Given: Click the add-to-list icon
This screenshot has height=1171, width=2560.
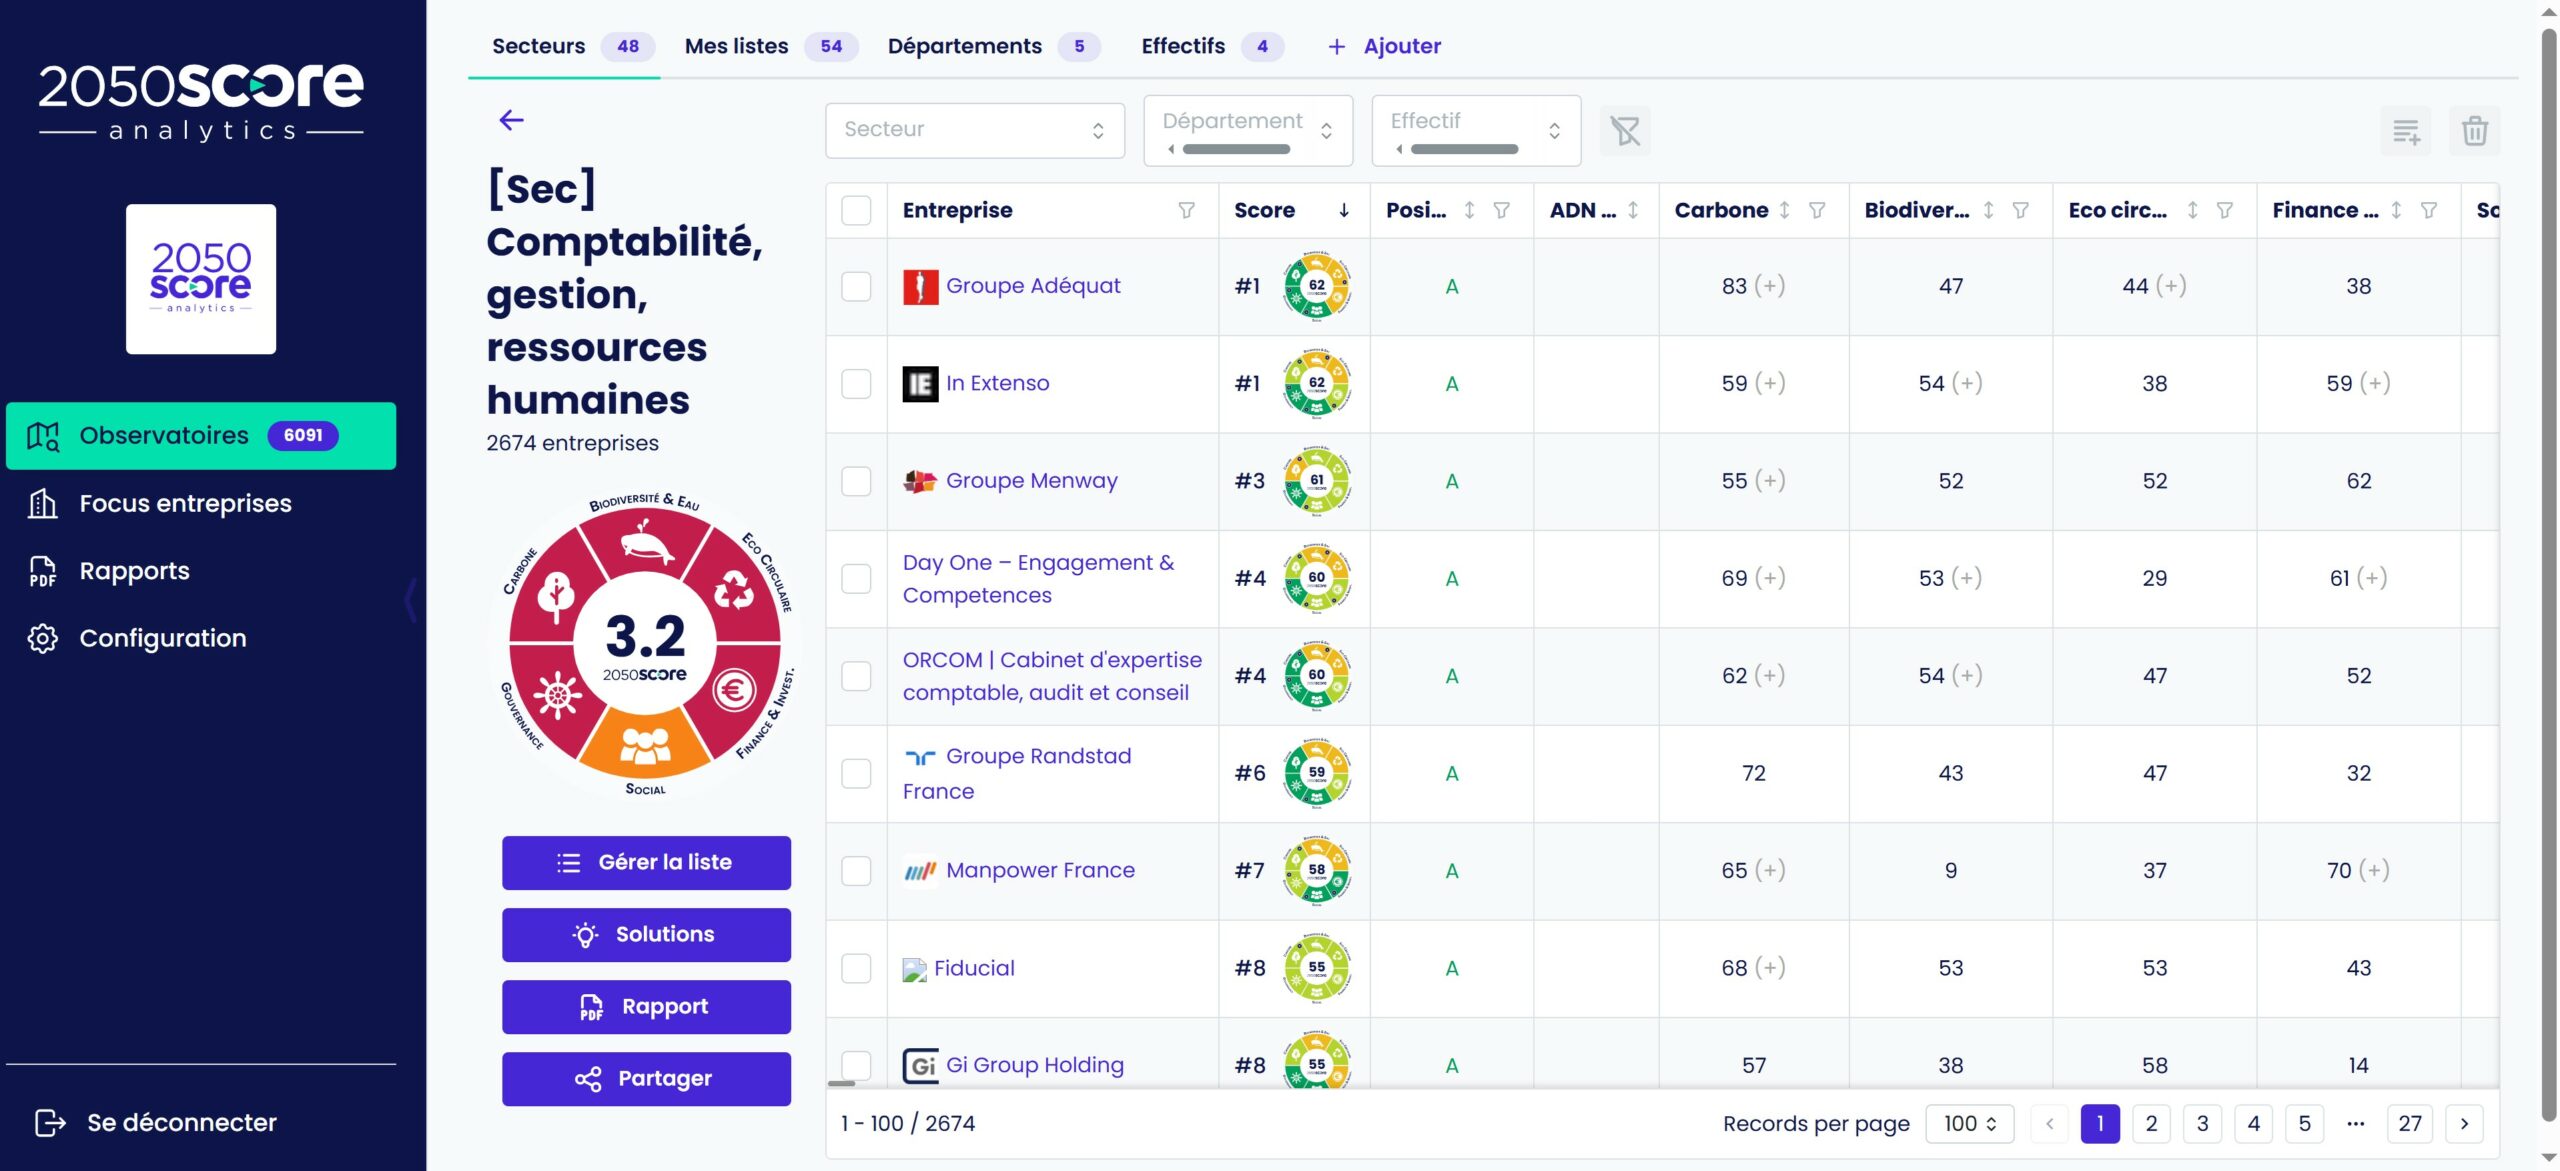Looking at the screenshot, I should [2405, 131].
